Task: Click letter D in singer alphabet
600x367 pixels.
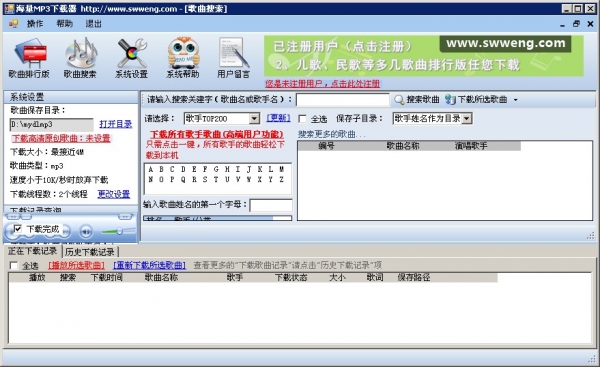Action: click(x=183, y=169)
